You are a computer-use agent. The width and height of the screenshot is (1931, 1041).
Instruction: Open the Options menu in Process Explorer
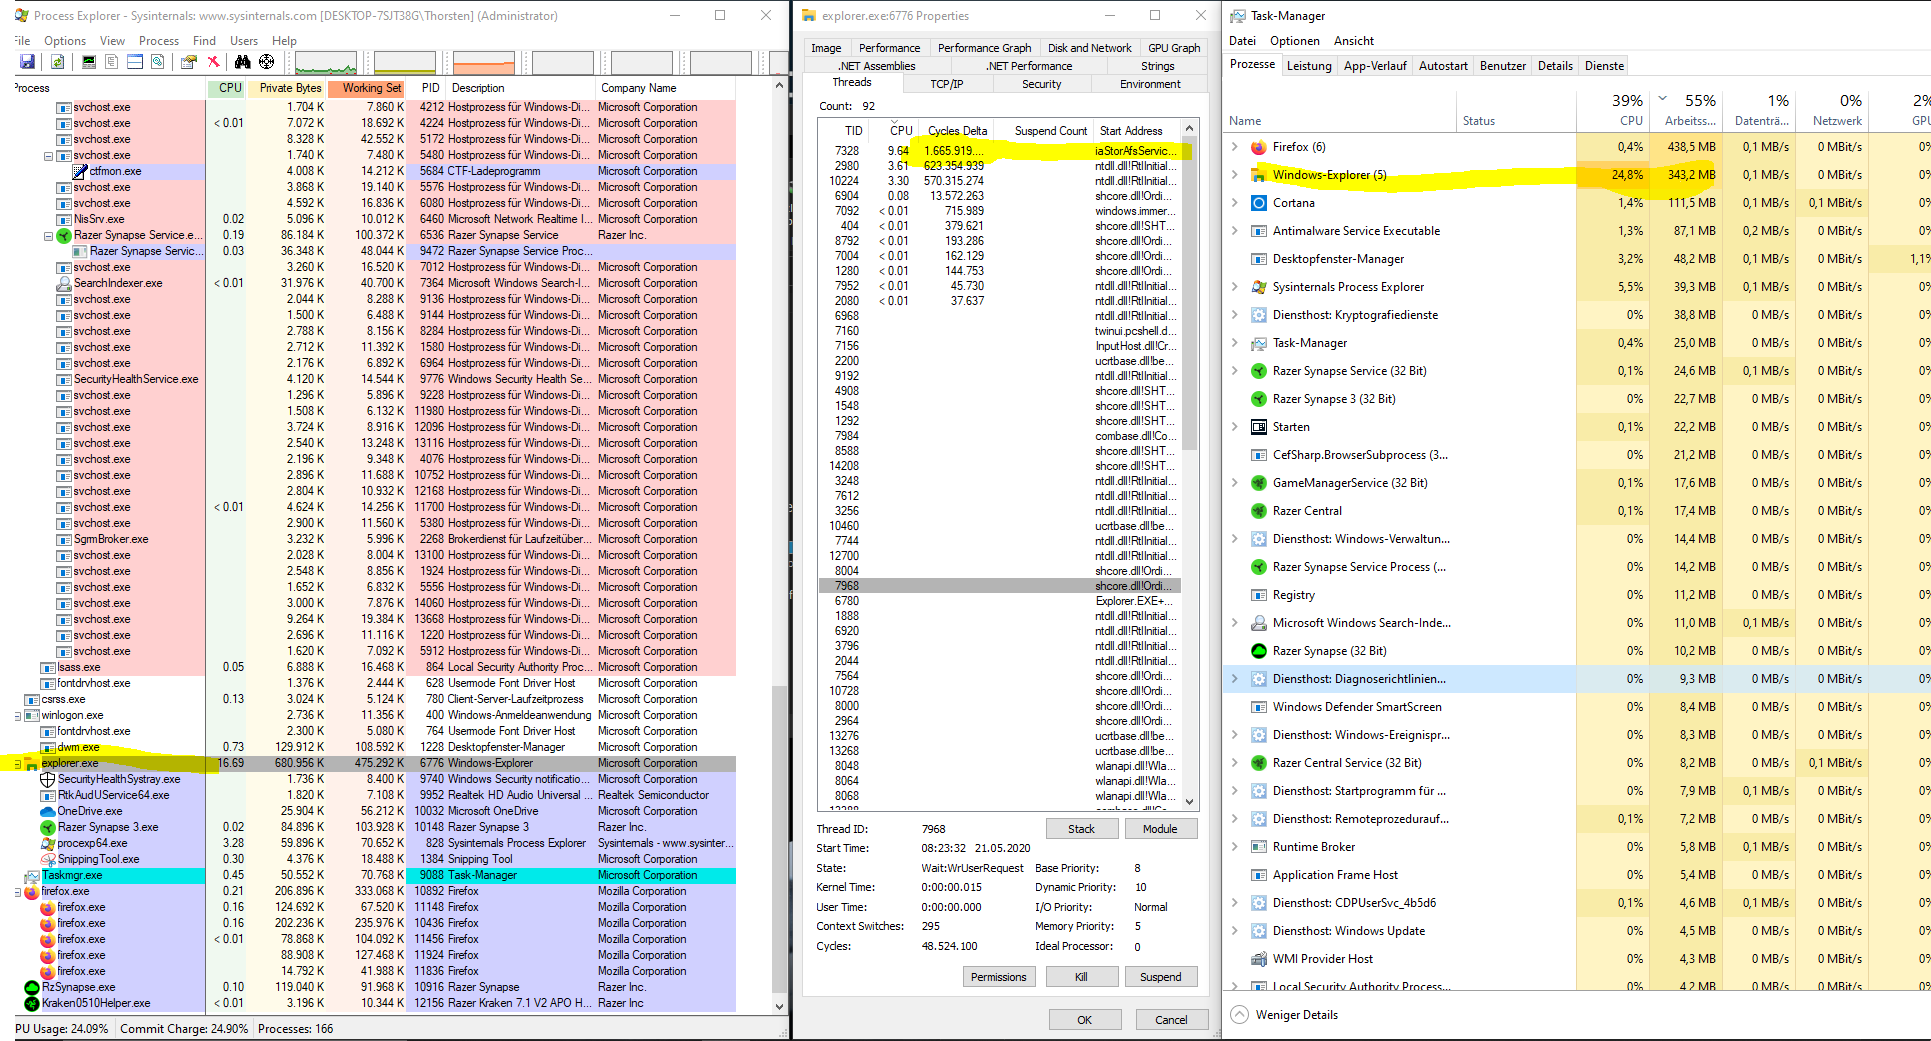tap(65, 41)
